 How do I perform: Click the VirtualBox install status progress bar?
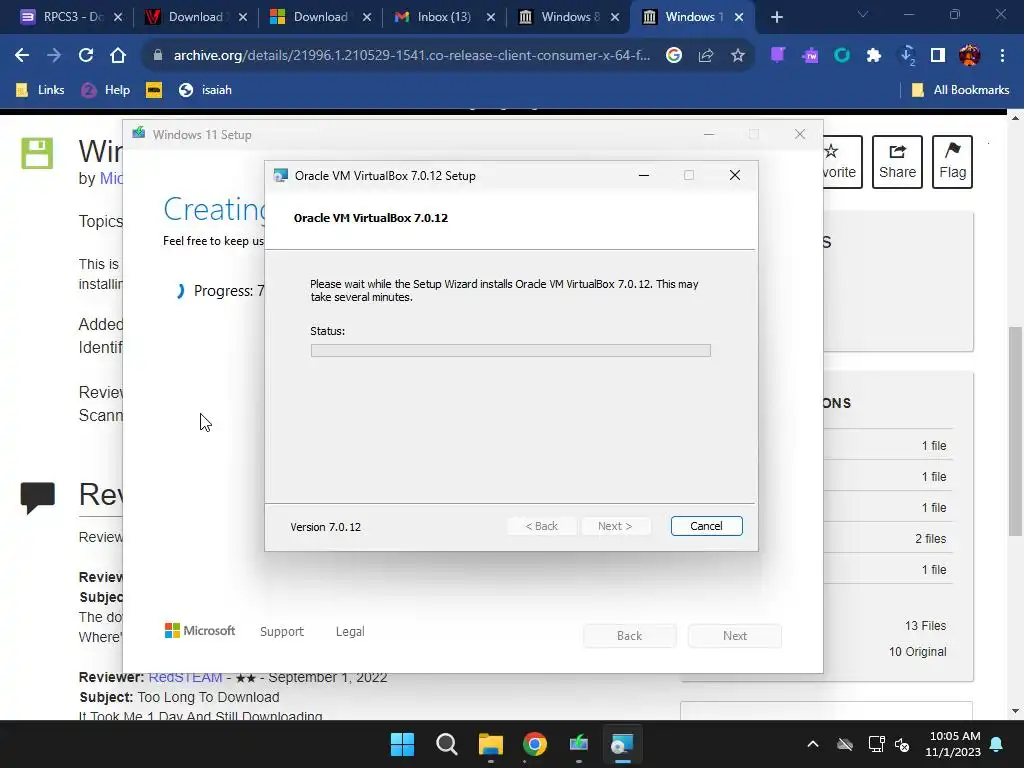point(511,351)
